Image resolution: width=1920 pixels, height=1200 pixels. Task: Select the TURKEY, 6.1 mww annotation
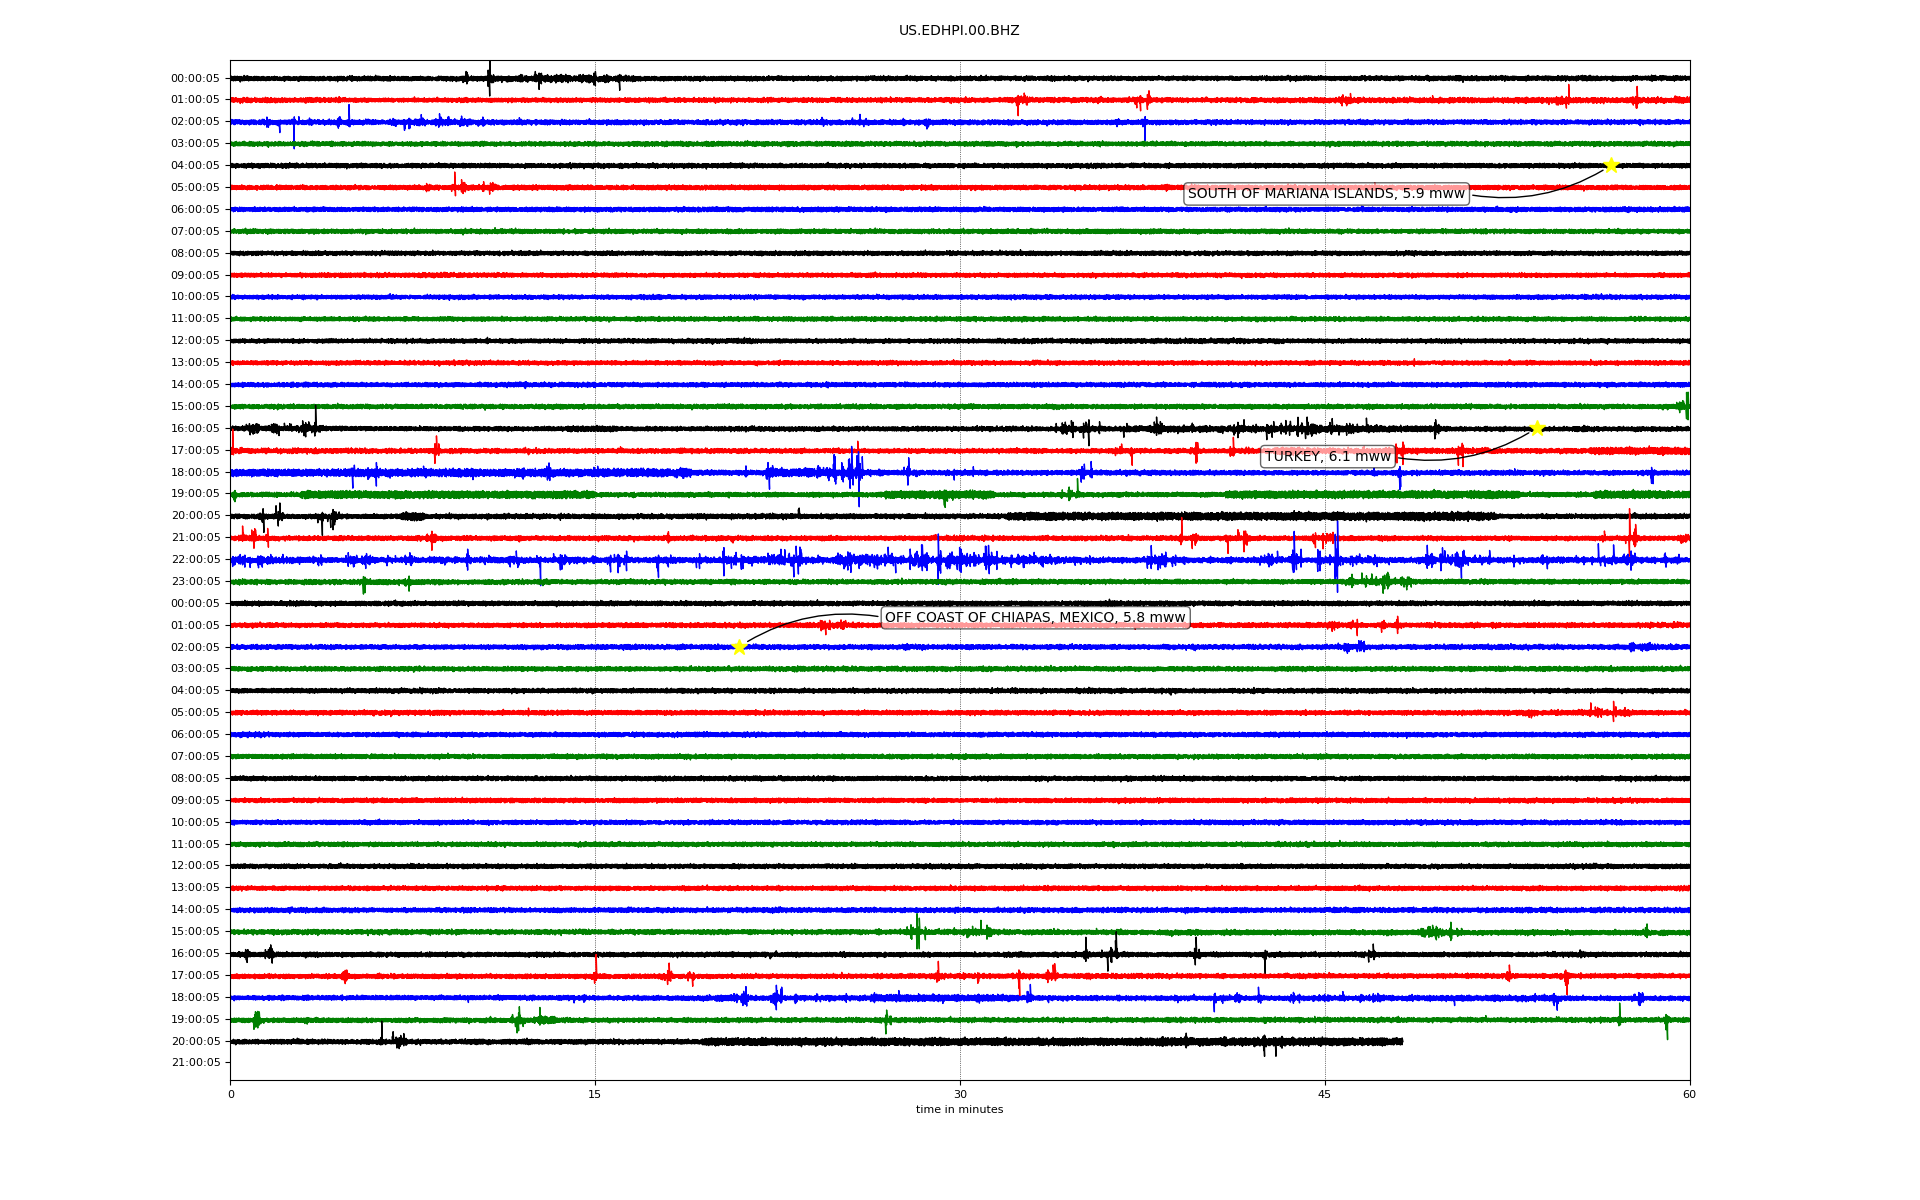[x=1328, y=457]
